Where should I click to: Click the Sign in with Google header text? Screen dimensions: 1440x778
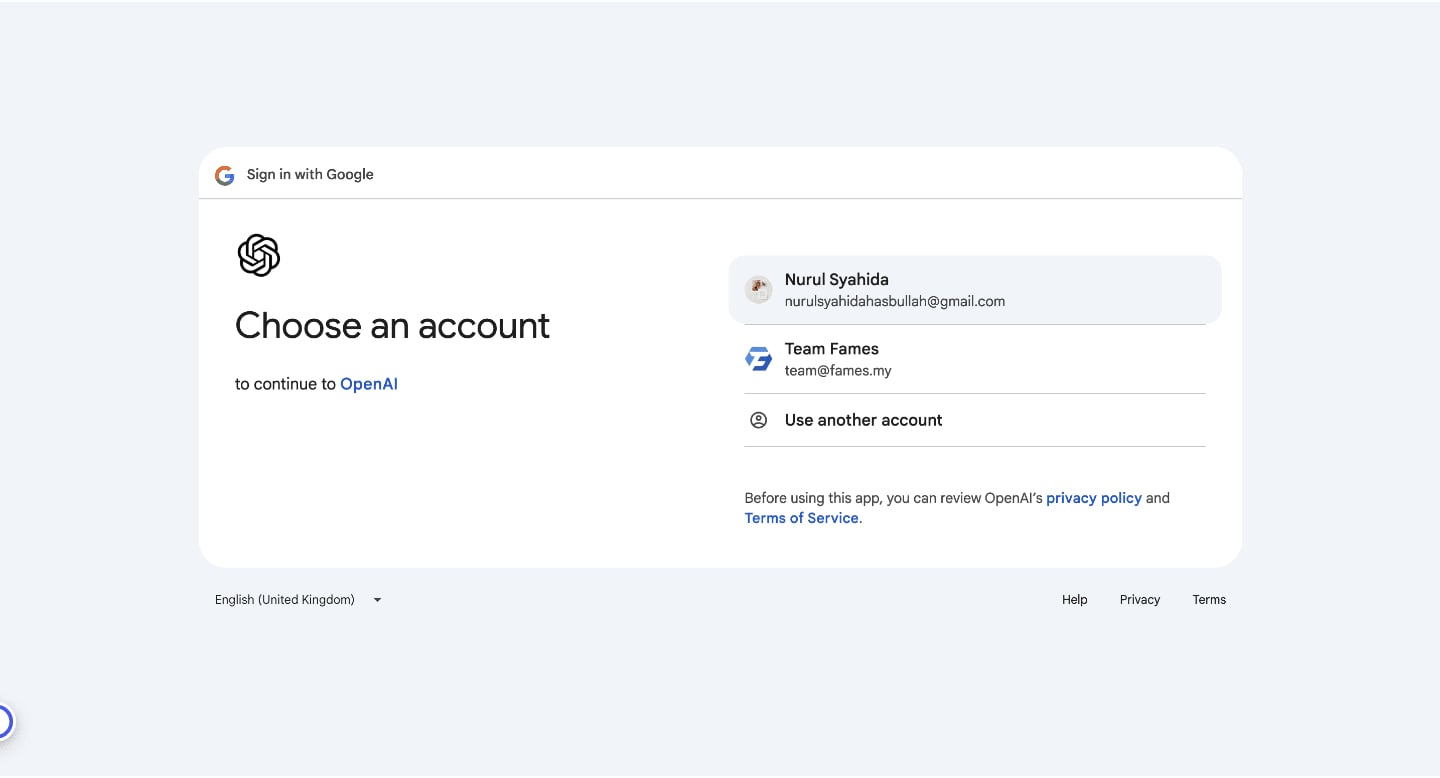310,175
